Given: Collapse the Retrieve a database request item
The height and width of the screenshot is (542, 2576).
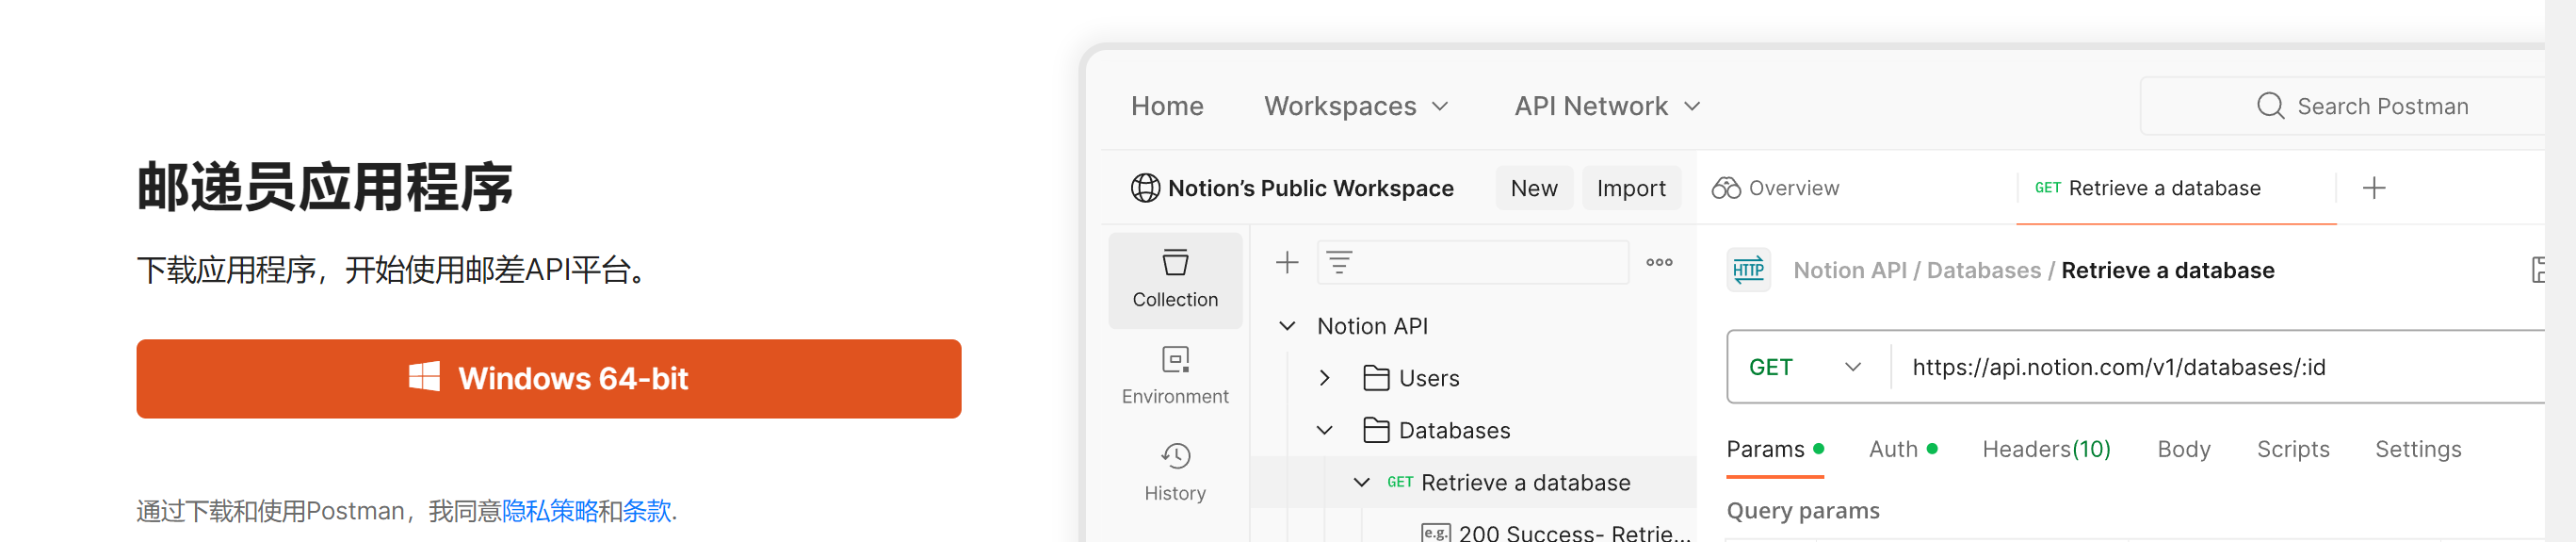Looking at the screenshot, I should click(1361, 482).
